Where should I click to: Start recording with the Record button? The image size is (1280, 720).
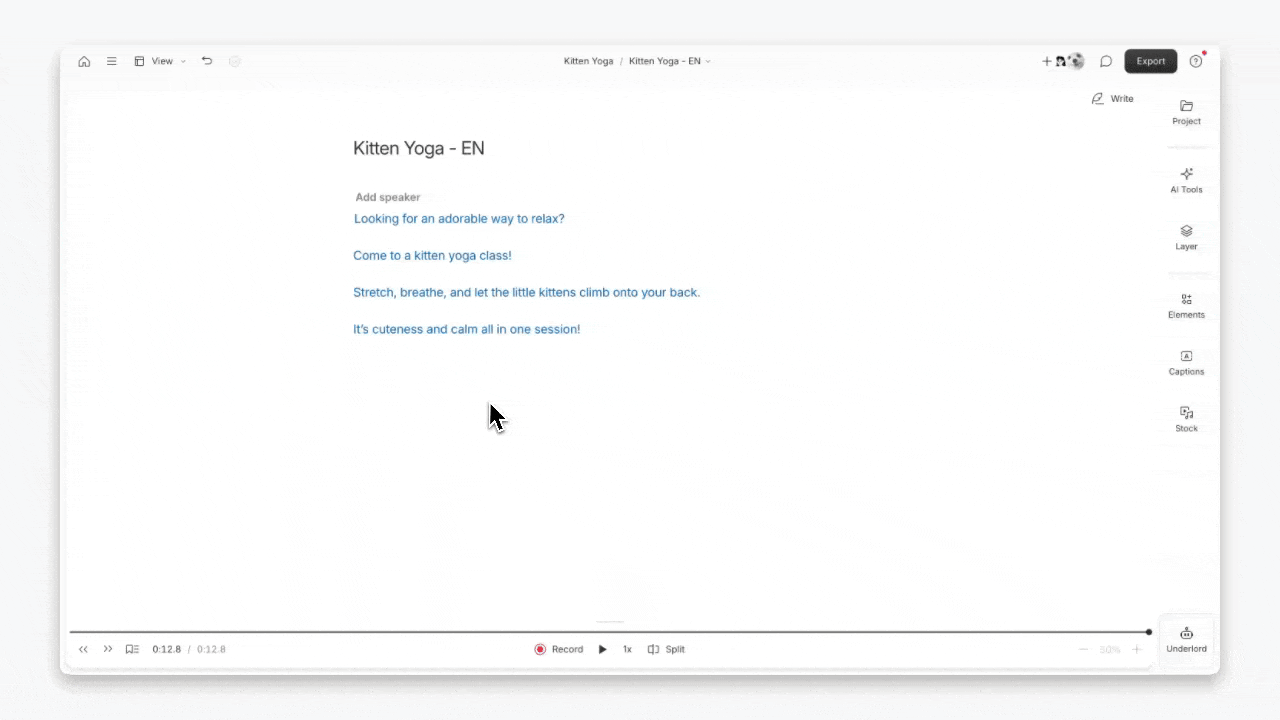(558, 649)
